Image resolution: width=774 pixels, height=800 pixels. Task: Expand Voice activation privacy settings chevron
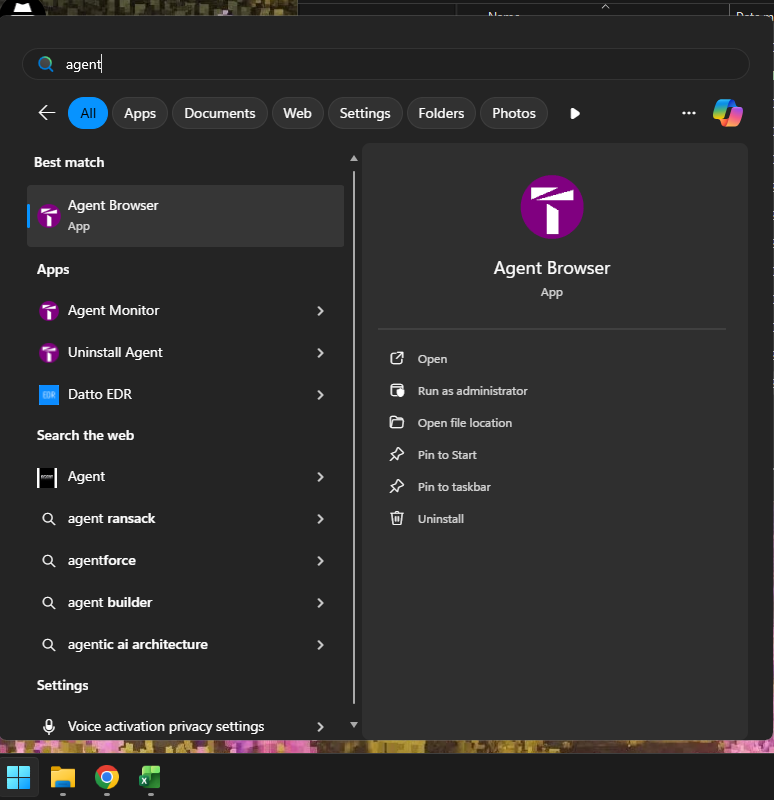(x=320, y=727)
